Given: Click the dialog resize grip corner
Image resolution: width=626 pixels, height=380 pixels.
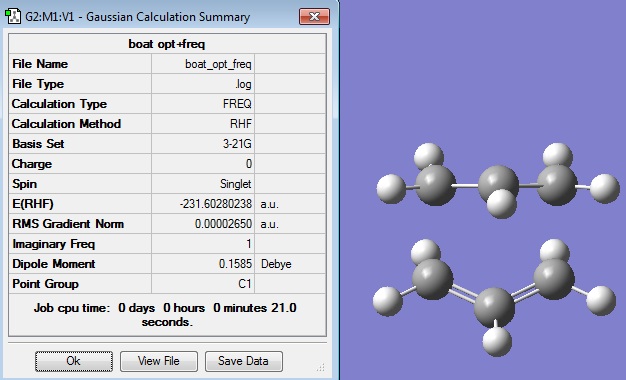Looking at the screenshot, I should tap(321, 367).
